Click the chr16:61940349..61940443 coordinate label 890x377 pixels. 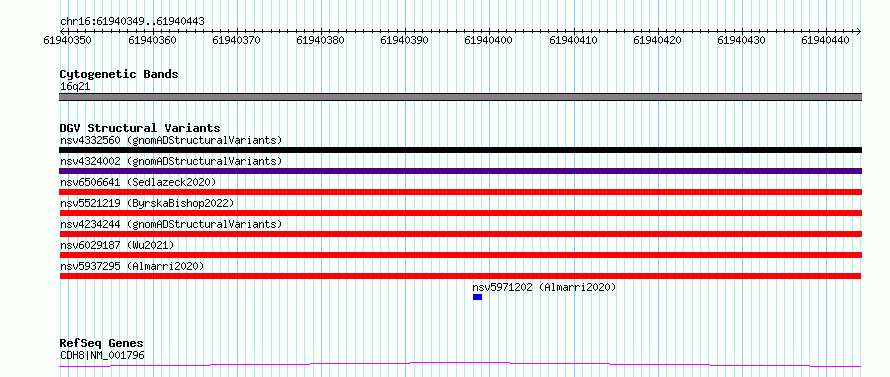132,22
